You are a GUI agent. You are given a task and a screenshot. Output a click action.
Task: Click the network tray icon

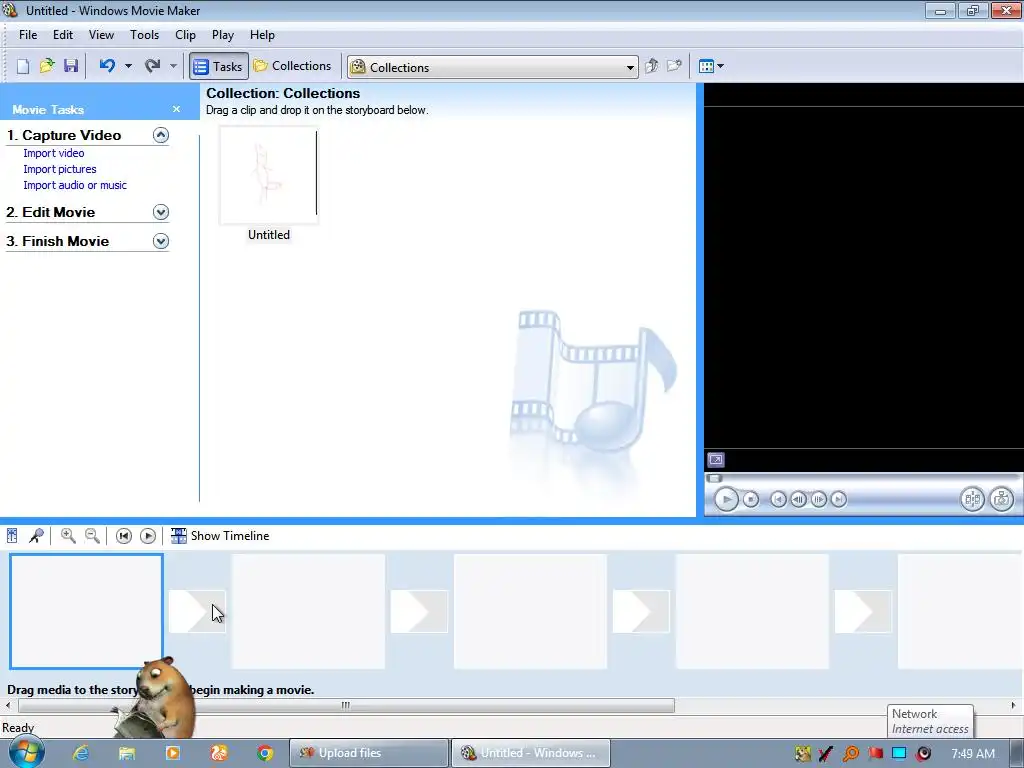click(899, 753)
